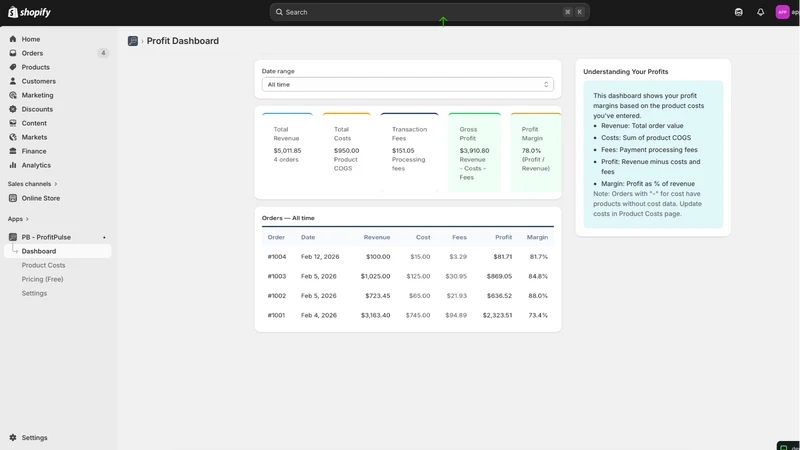Click the Analytics bar chart icon
This screenshot has width=800, height=450.
pos(13,165)
